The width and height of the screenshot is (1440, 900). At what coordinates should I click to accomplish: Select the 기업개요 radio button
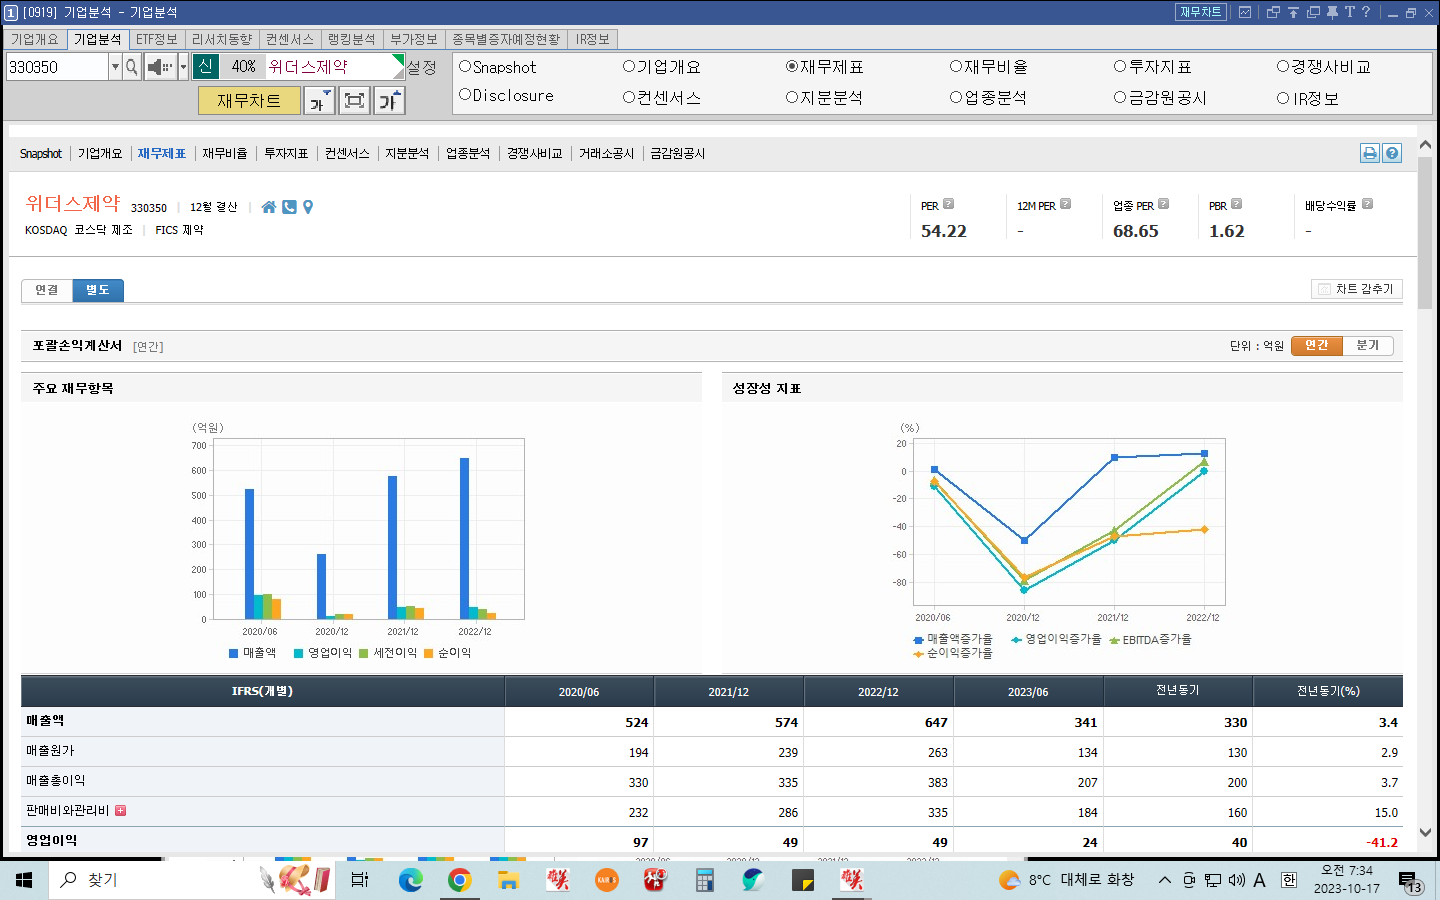pyautogui.click(x=629, y=67)
